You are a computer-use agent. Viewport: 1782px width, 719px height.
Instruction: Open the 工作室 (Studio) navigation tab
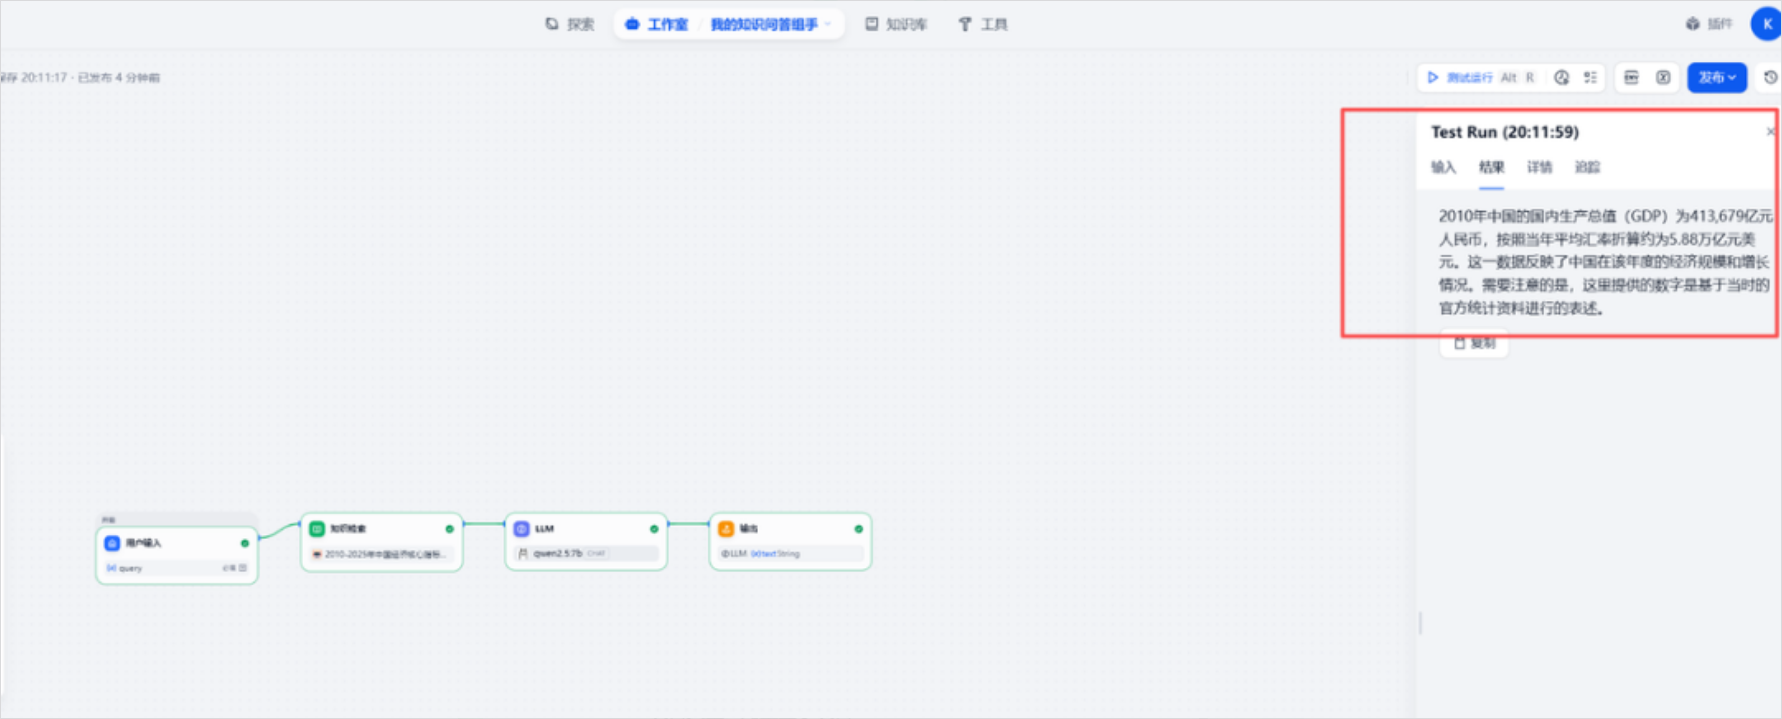(x=657, y=24)
